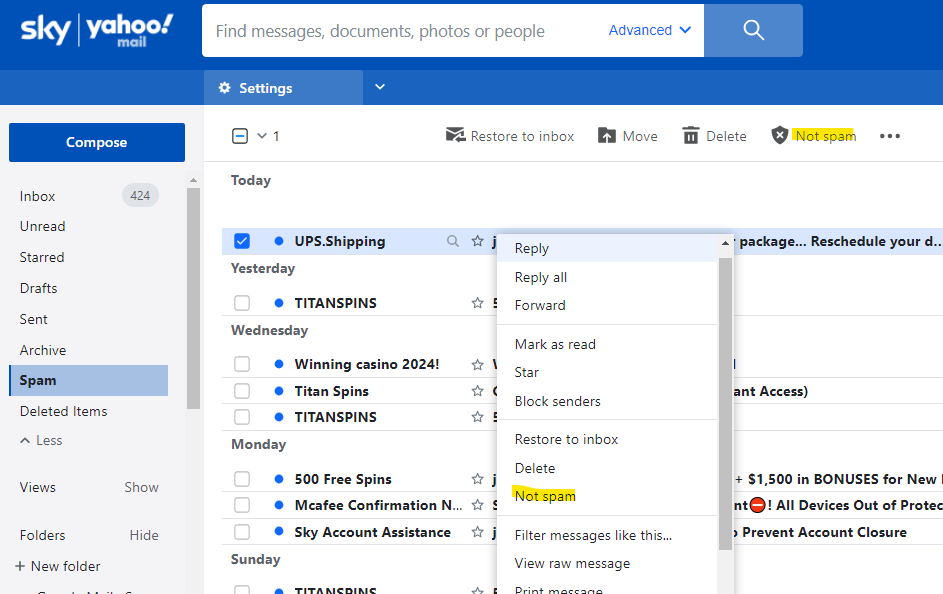This screenshot has height=594, width=943.
Task: Check the Mcafee Confirmation checkbox
Action: 242,505
